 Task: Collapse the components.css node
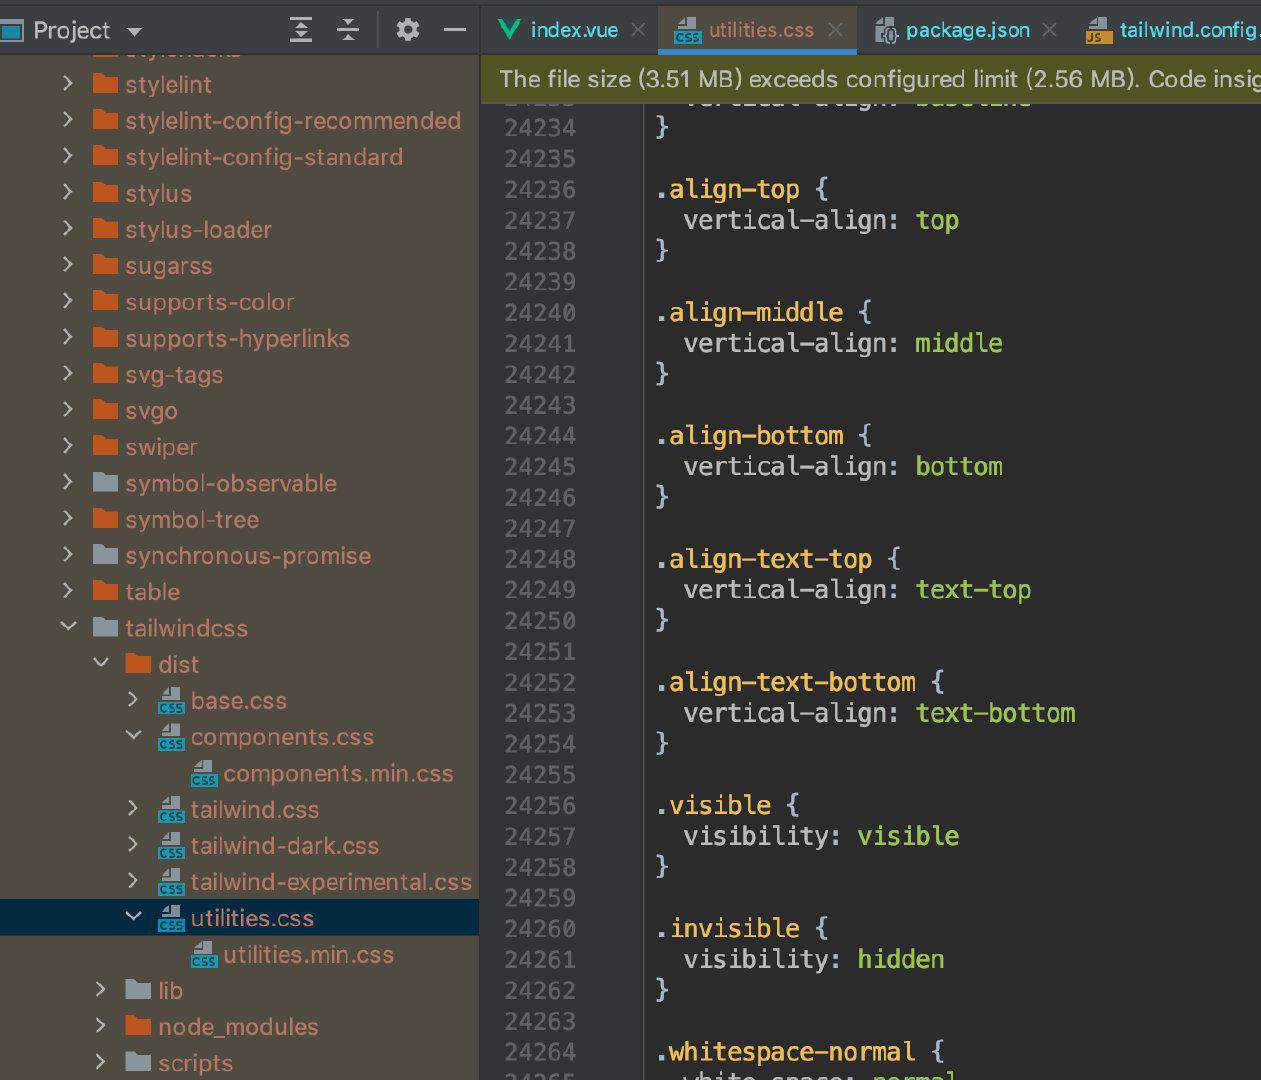click(133, 736)
